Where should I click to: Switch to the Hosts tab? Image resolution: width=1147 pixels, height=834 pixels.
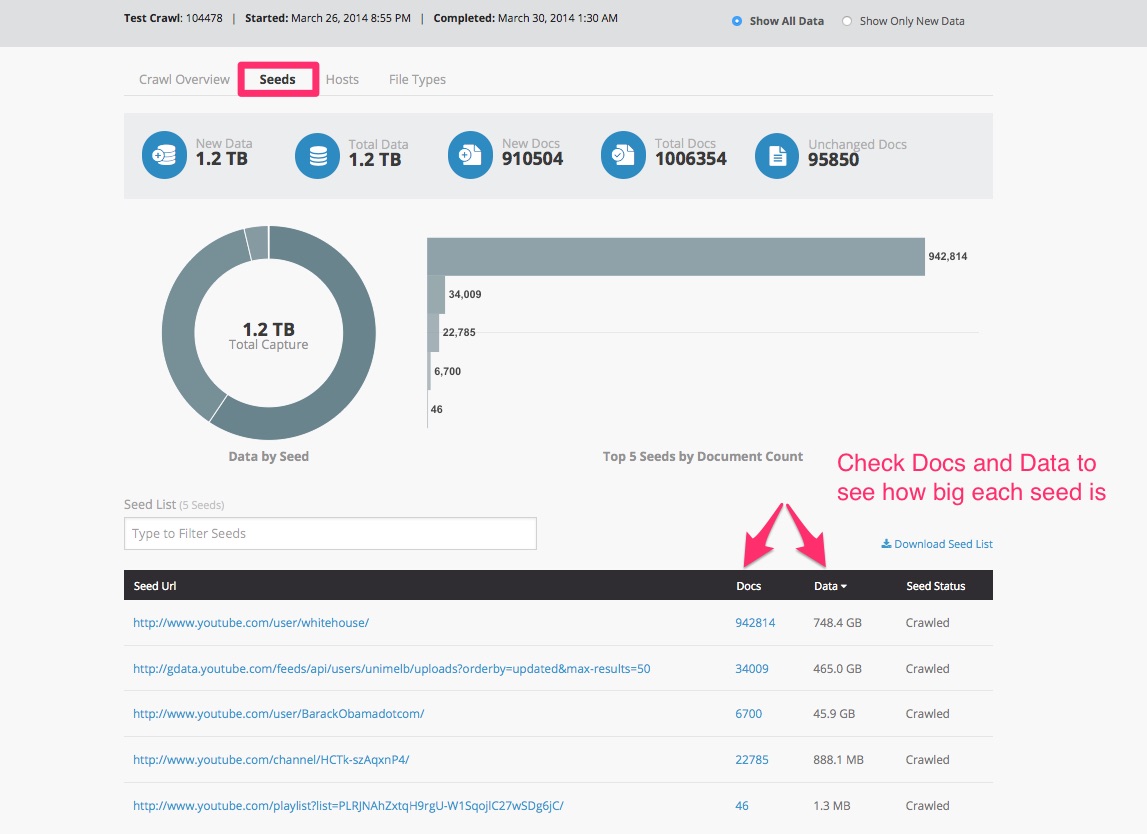tap(342, 79)
